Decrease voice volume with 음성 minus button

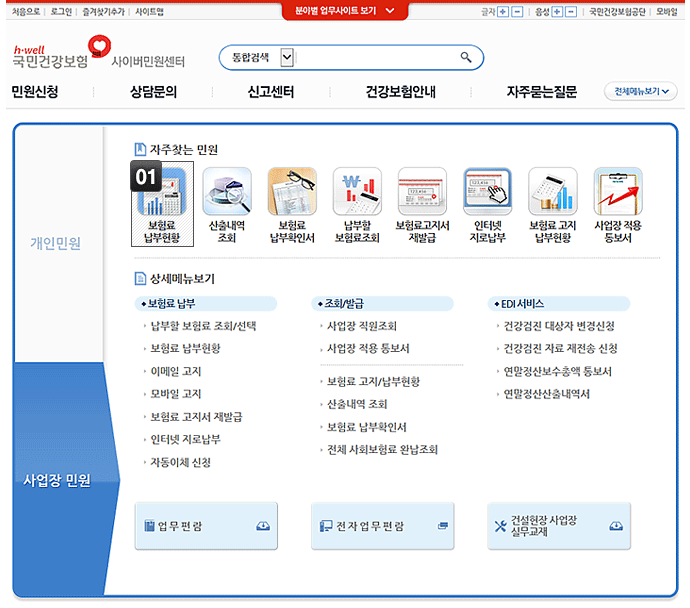pos(571,12)
